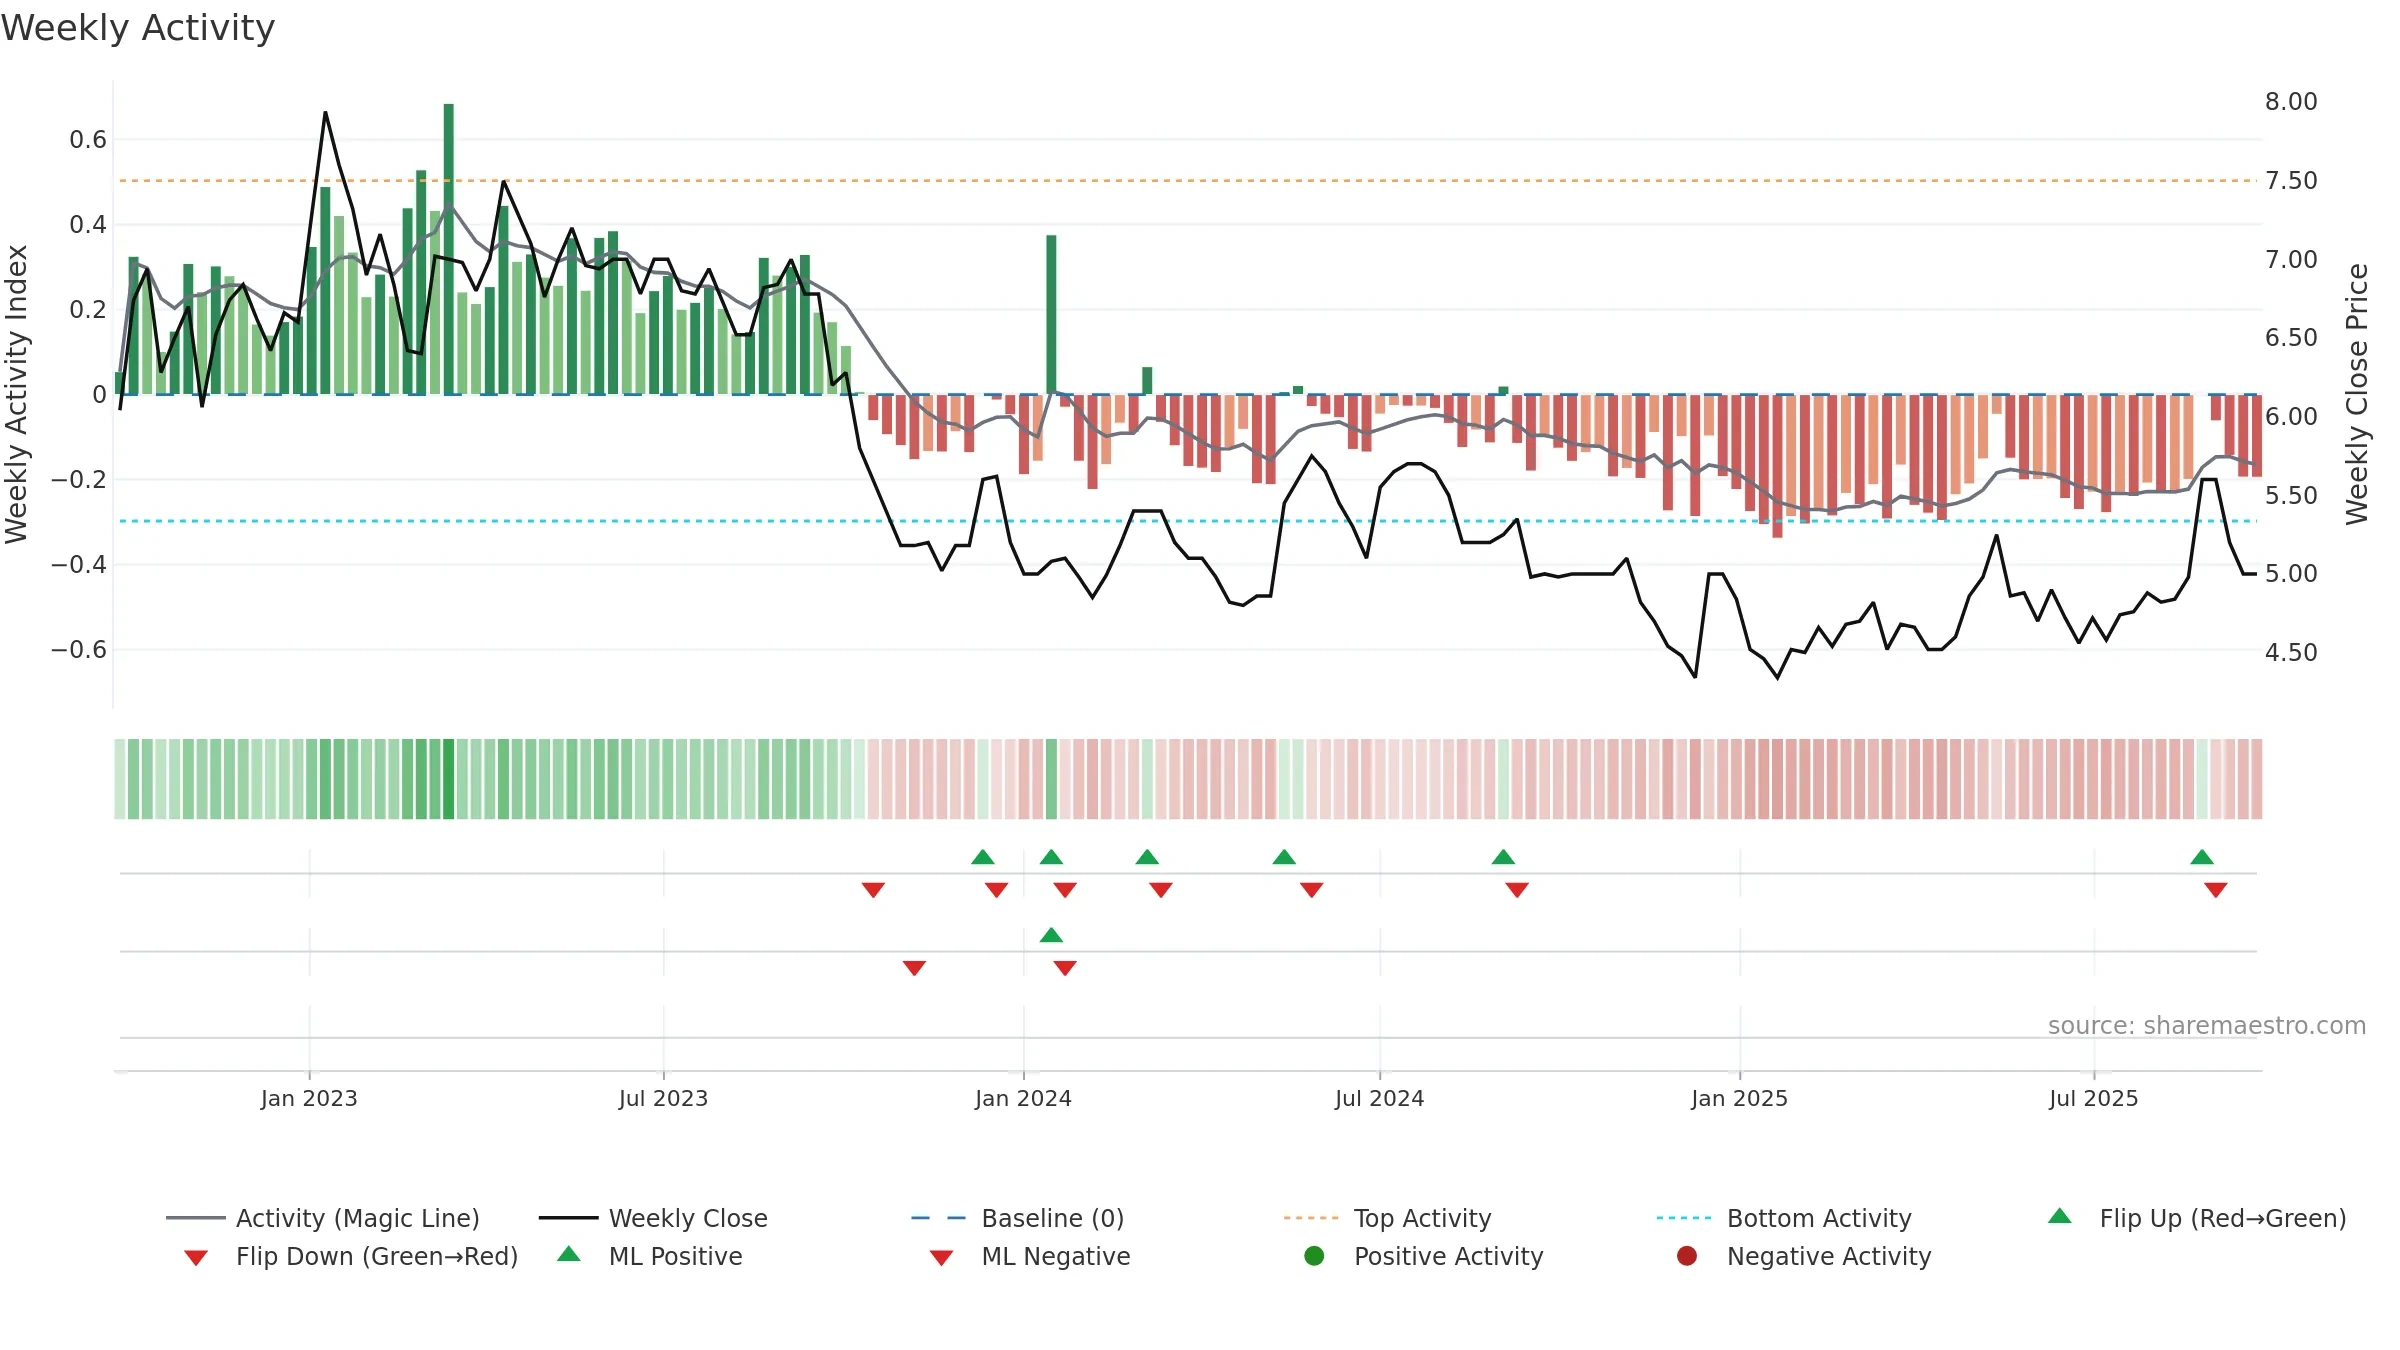Image resolution: width=2400 pixels, height=1350 pixels.
Task: Toggle the ML Negative legend entry
Action: click(1030, 1256)
